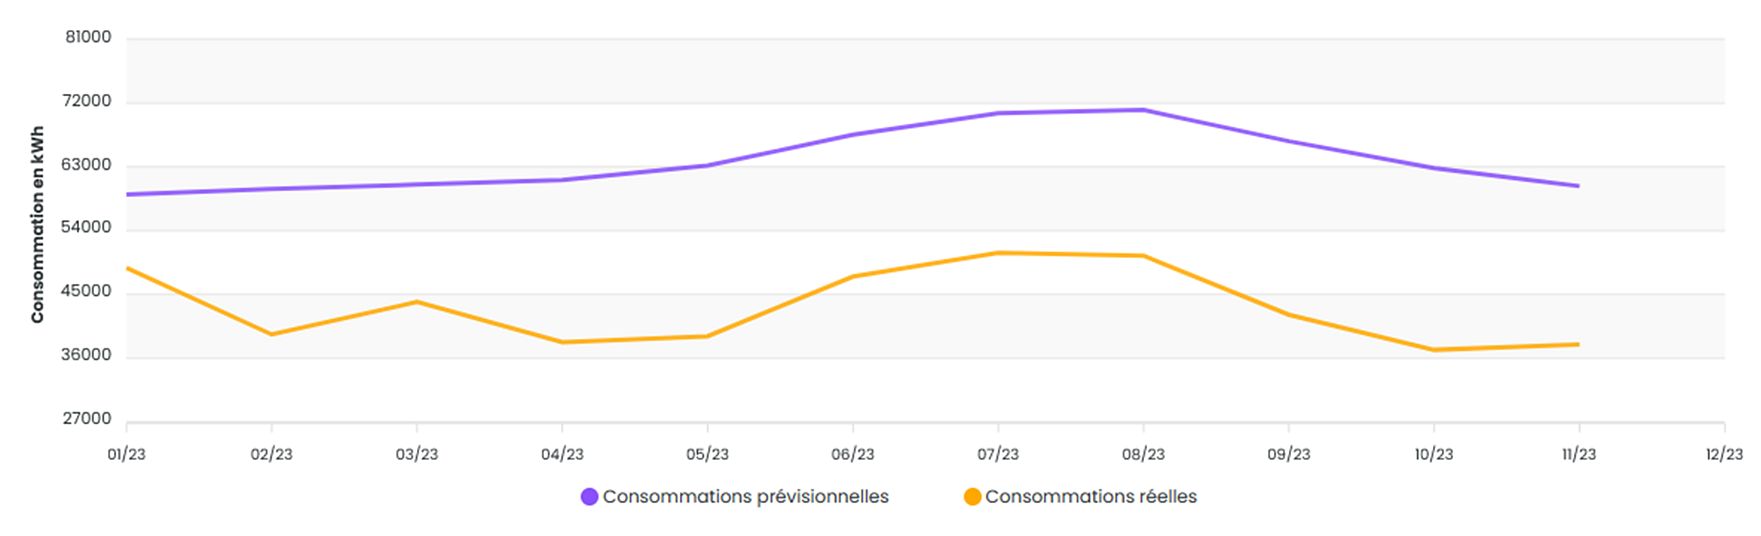Select the 06/23 x-axis label
The height and width of the screenshot is (536, 1761).
853,454
